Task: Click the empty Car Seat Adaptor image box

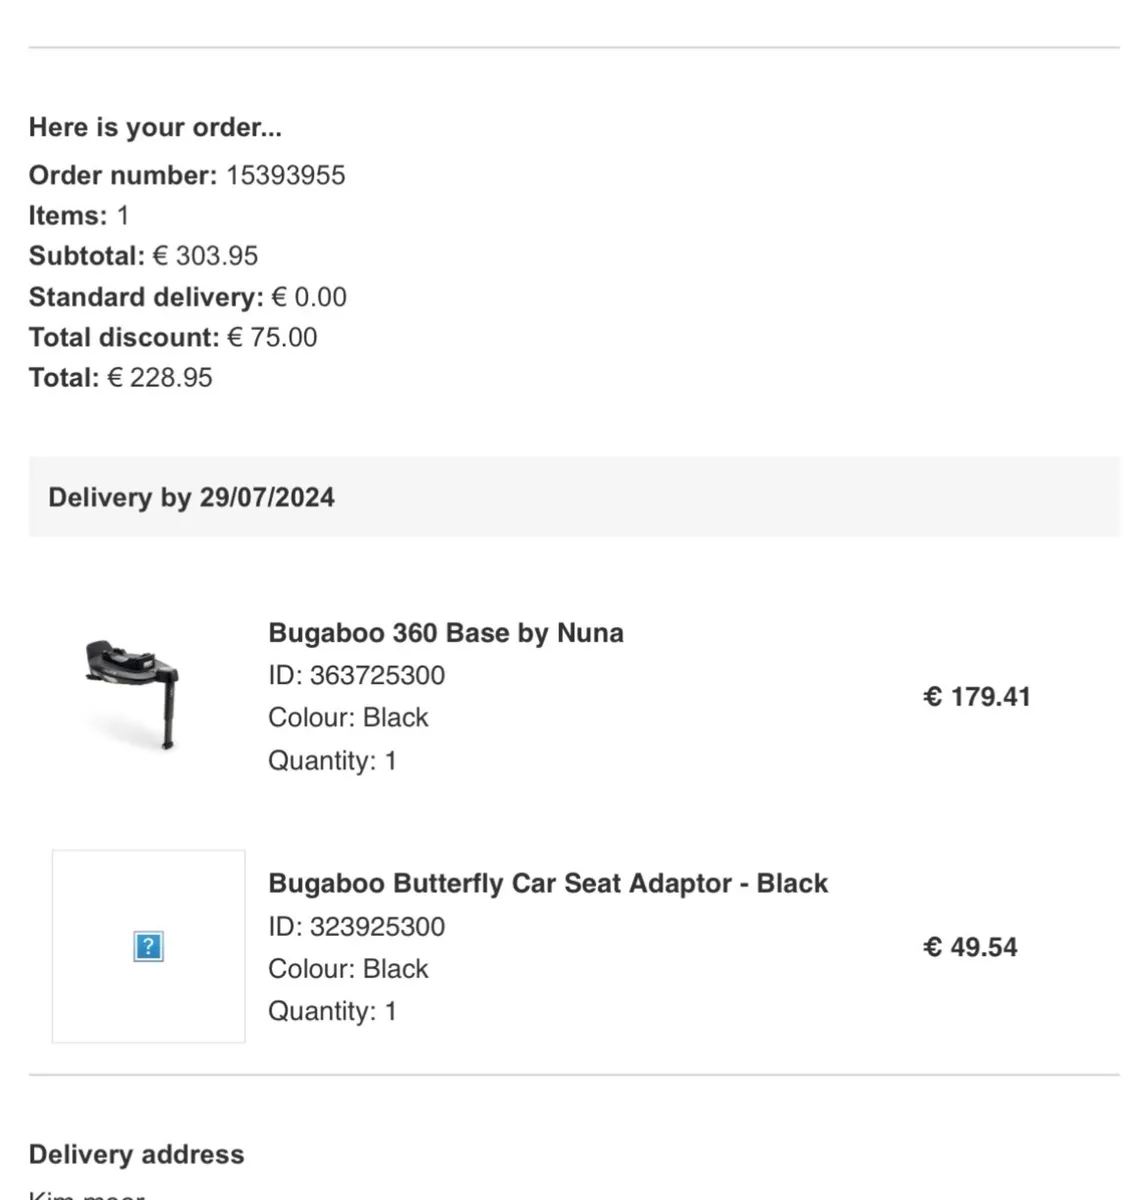Action: click(148, 946)
